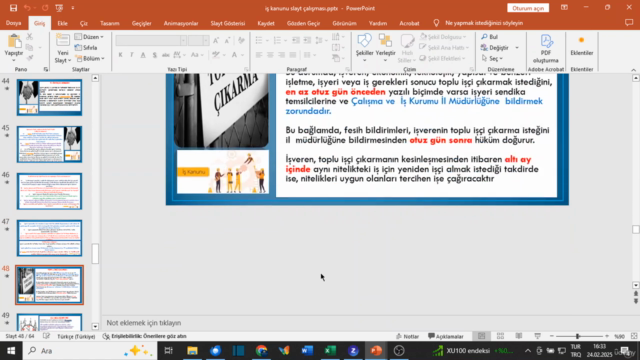Switch to Reading view icon
Screen dimensions: 640x360
coord(519,336)
